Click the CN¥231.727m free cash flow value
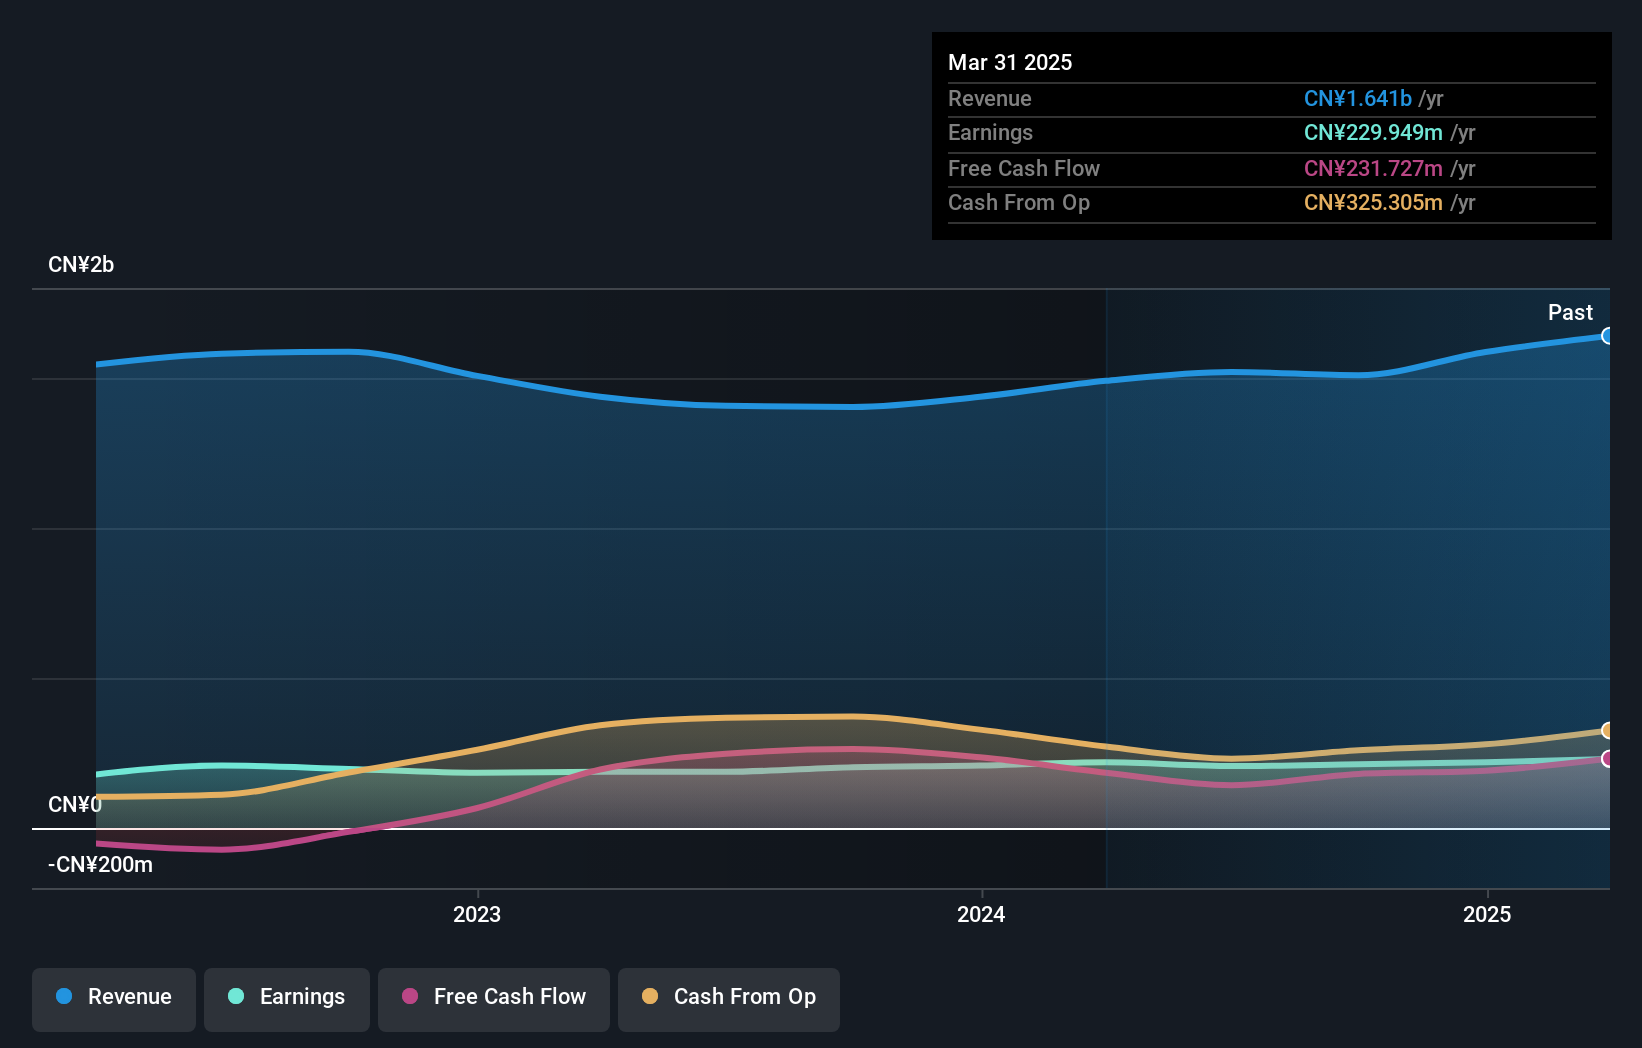This screenshot has width=1642, height=1048. tap(1373, 168)
